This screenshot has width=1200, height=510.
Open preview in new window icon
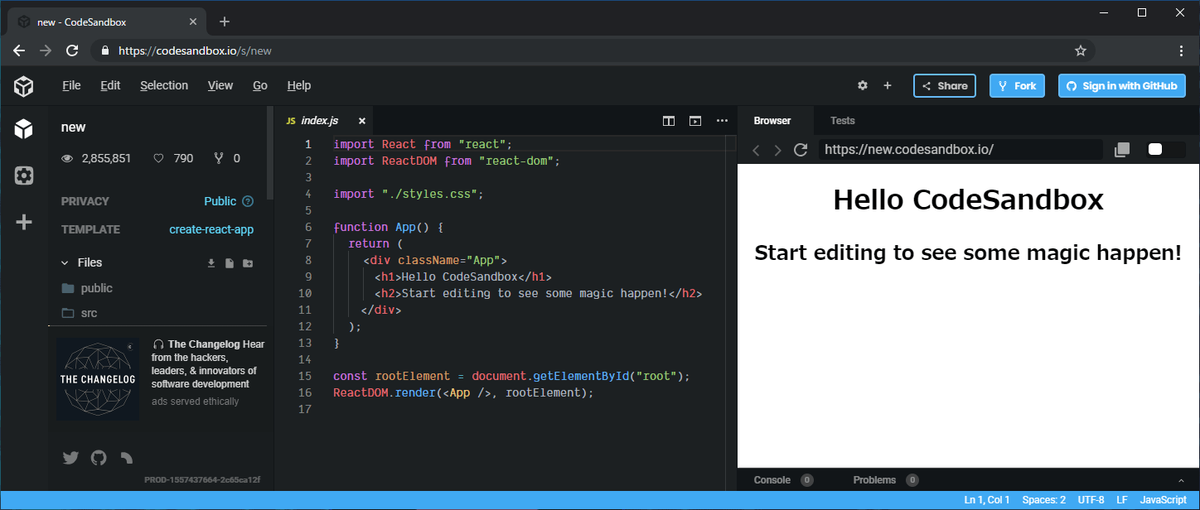pos(1122,150)
